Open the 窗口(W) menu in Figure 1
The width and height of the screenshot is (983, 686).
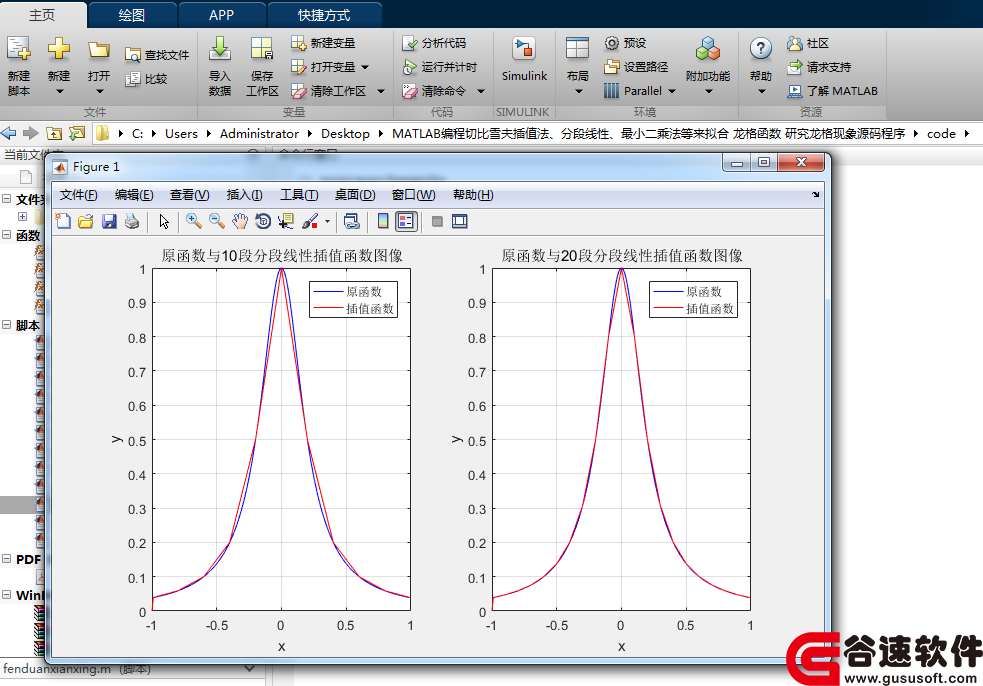pyautogui.click(x=413, y=195)
